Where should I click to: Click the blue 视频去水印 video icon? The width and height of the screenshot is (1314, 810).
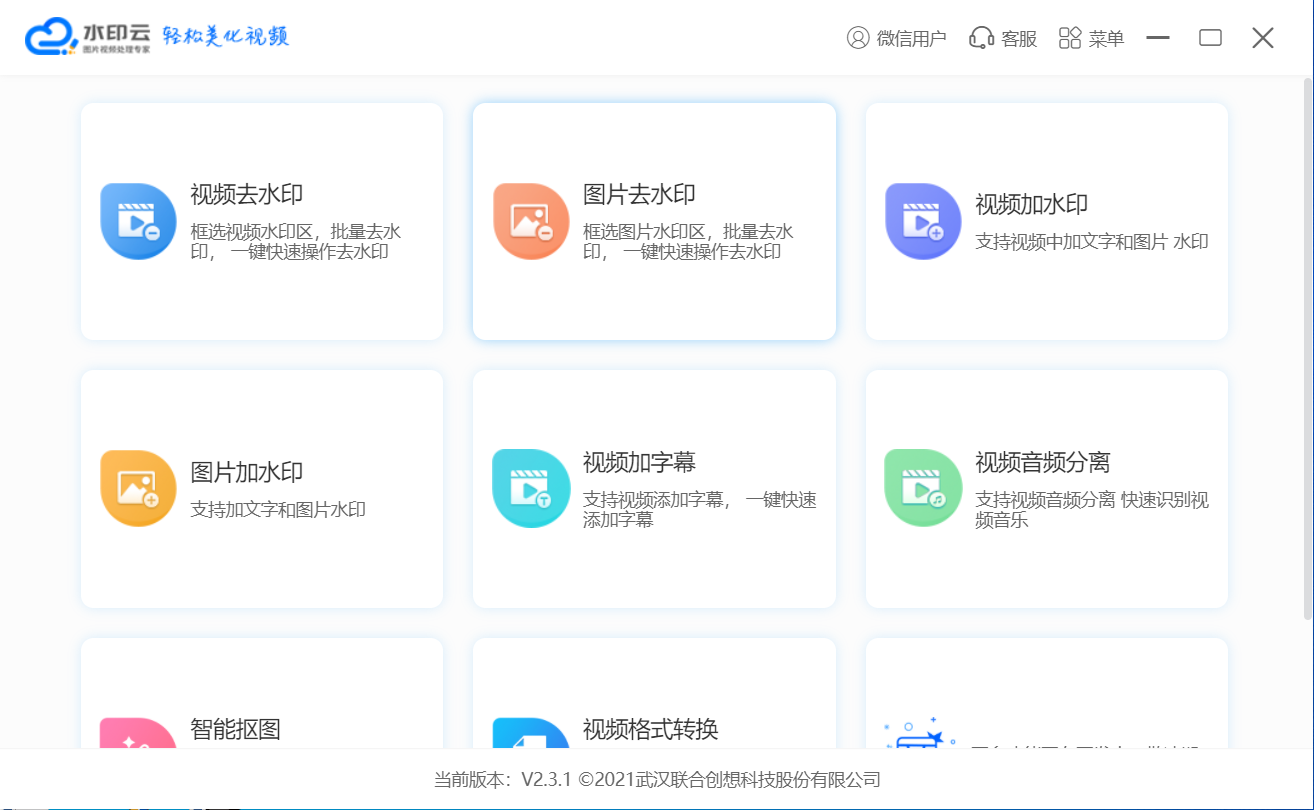coord(138,221)
